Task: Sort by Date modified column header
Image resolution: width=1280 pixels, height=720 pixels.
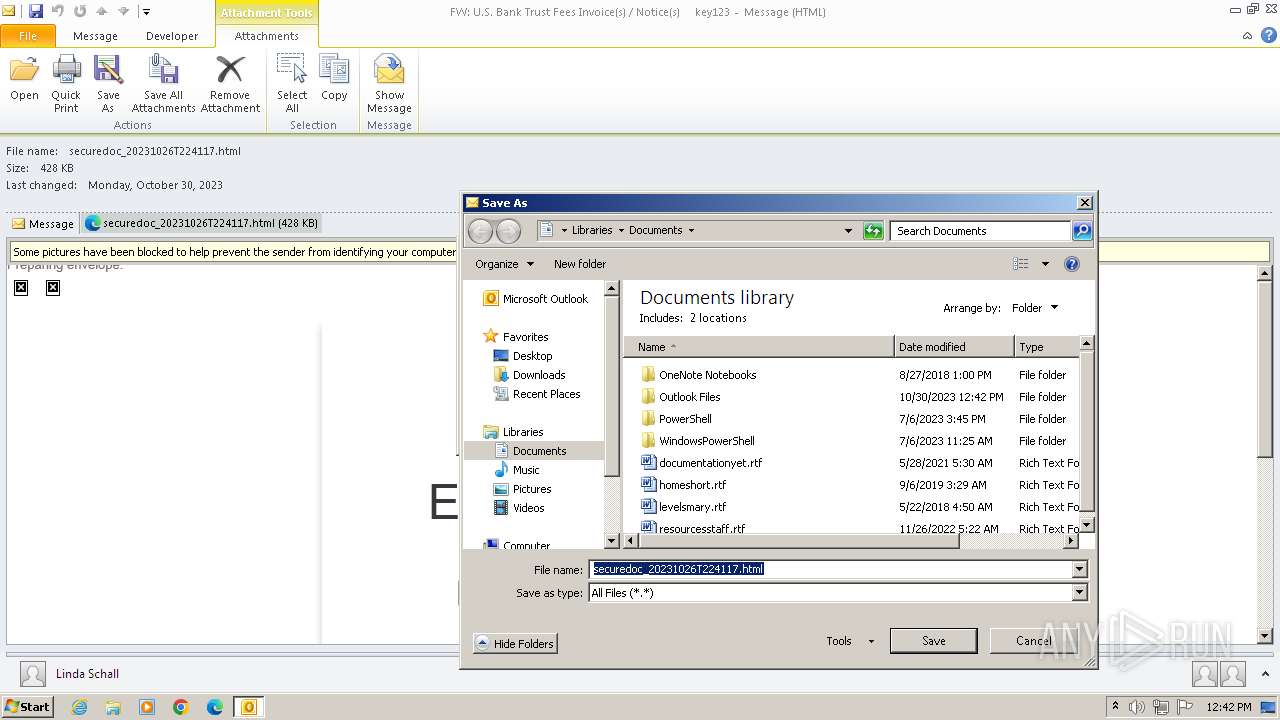Action: coord(954,347)
